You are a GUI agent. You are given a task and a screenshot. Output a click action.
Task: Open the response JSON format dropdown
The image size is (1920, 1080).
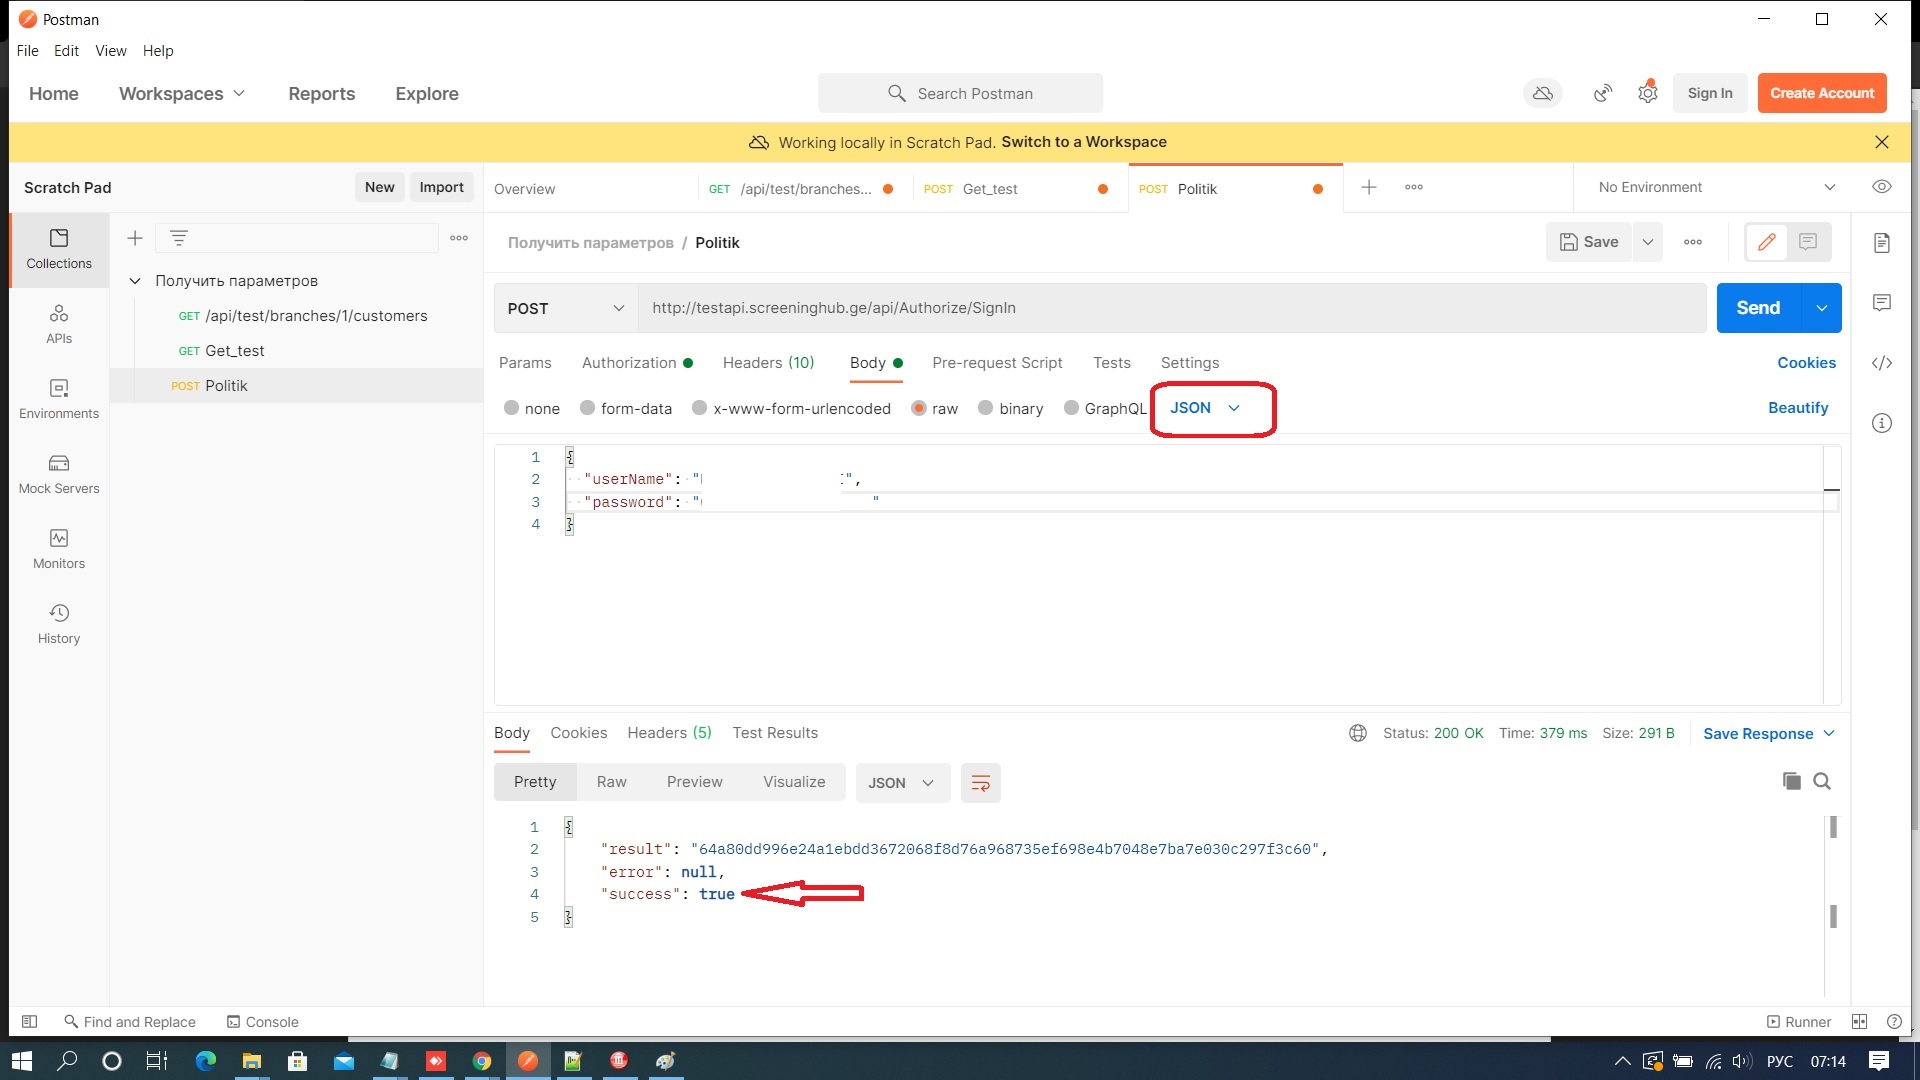pyautogui.click(x=901, y=783)
